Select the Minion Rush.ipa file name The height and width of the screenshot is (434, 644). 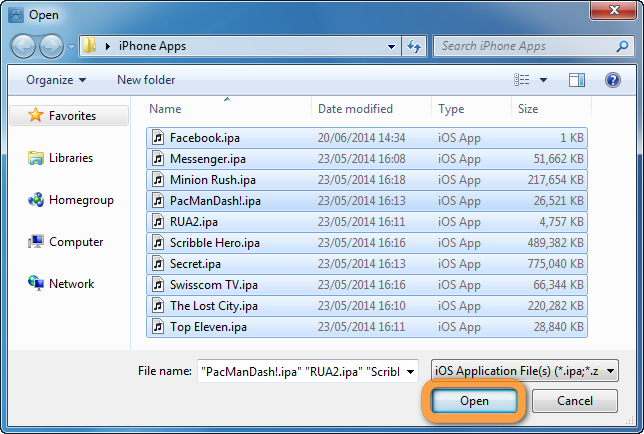(213, 179)
